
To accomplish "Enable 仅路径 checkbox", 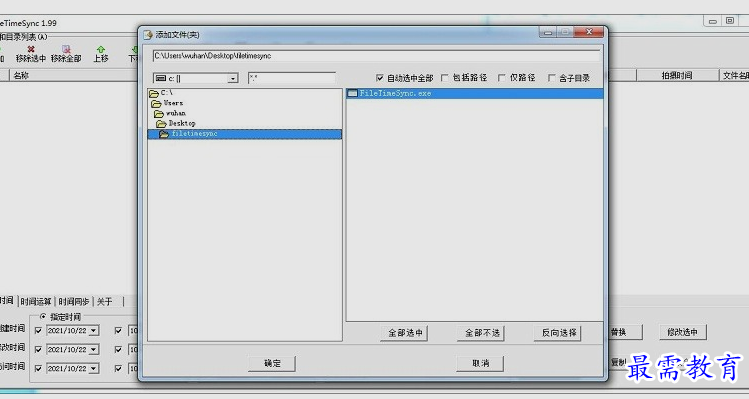I will coord(502,78).
